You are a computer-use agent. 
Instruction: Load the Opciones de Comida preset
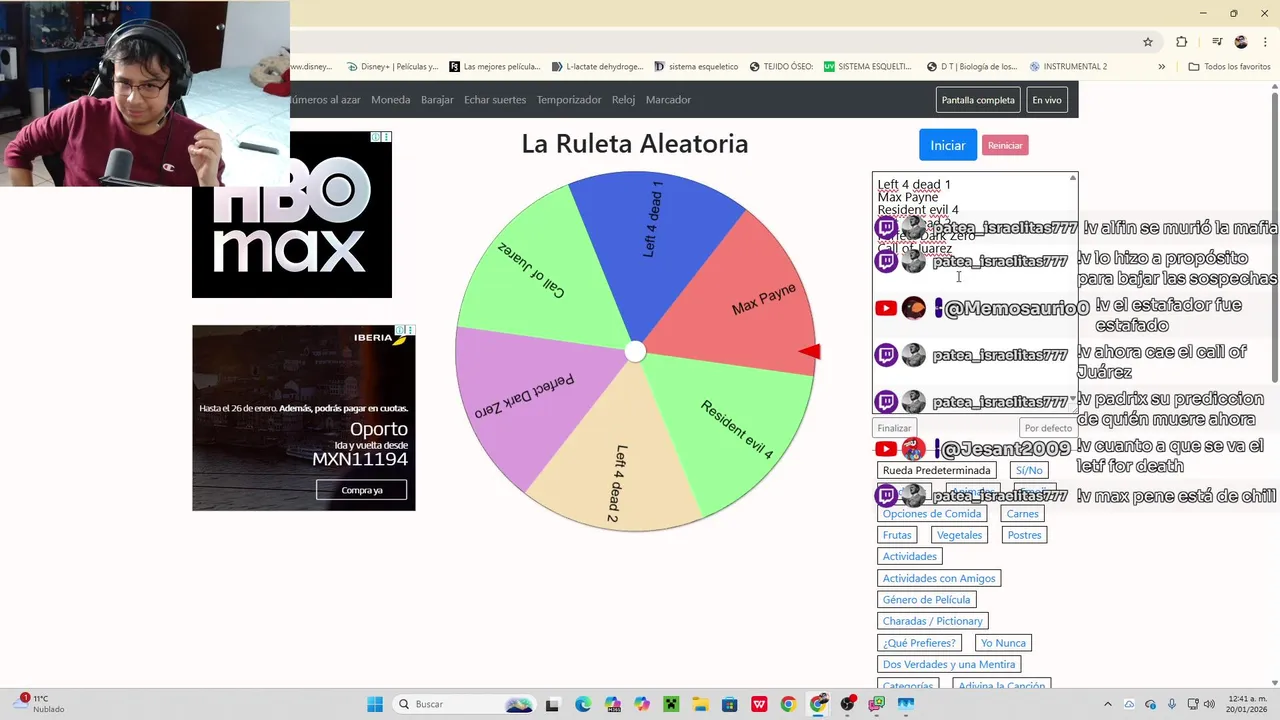point(932,514)
